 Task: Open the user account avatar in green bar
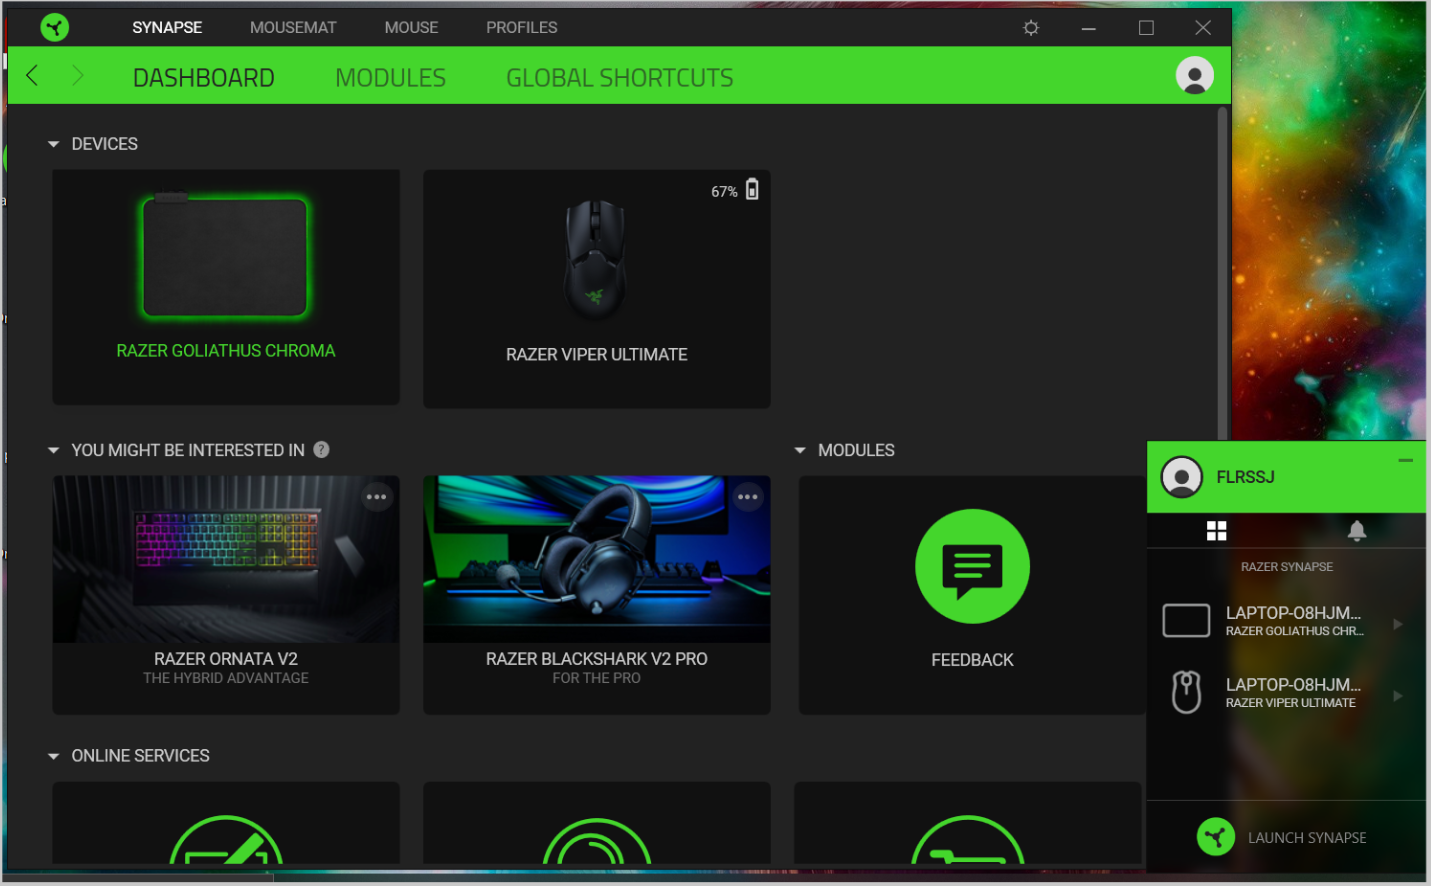pyautogui.click(x=1195, y=76)
